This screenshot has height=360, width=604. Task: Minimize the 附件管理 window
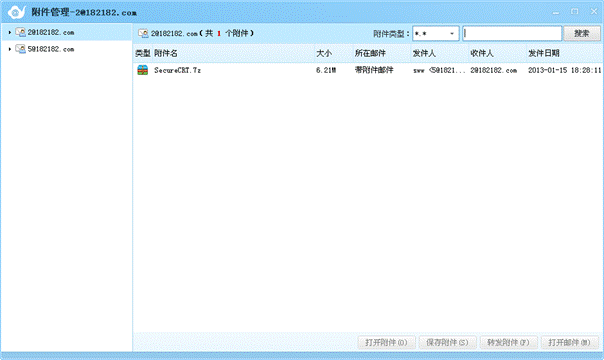click(556, 12)
